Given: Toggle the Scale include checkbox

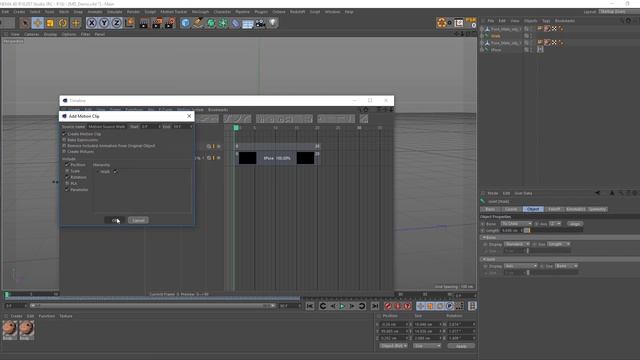Looking at the screenshot, I should click(67, 171).
